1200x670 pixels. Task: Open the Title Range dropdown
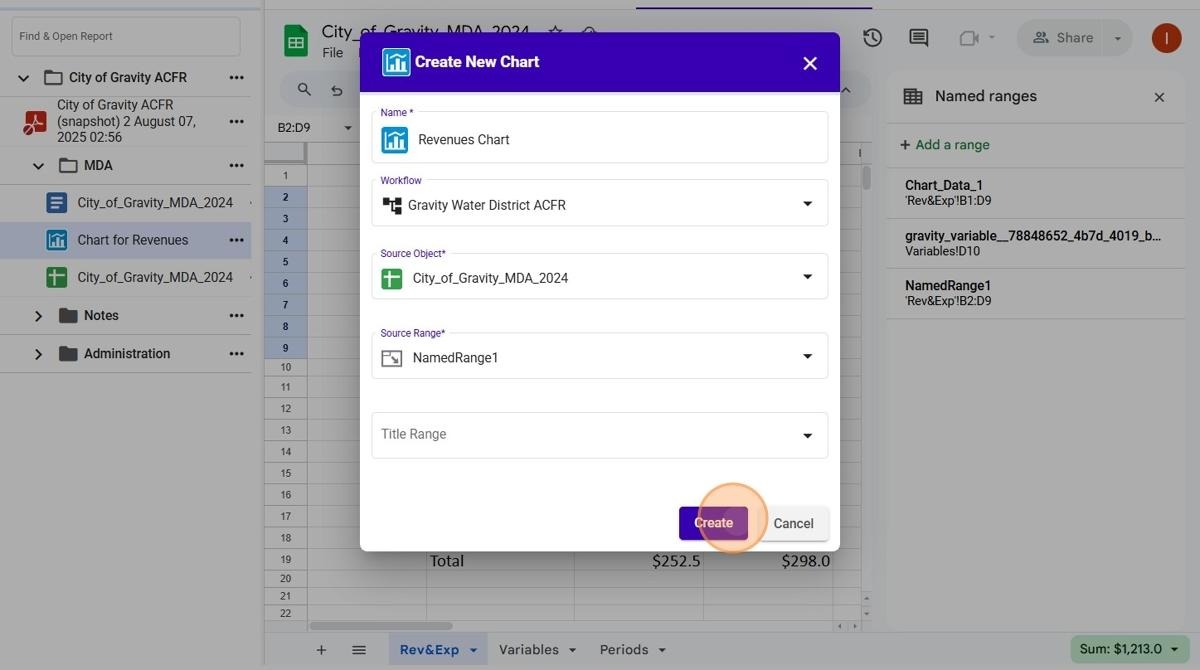[x=600, y=435]
